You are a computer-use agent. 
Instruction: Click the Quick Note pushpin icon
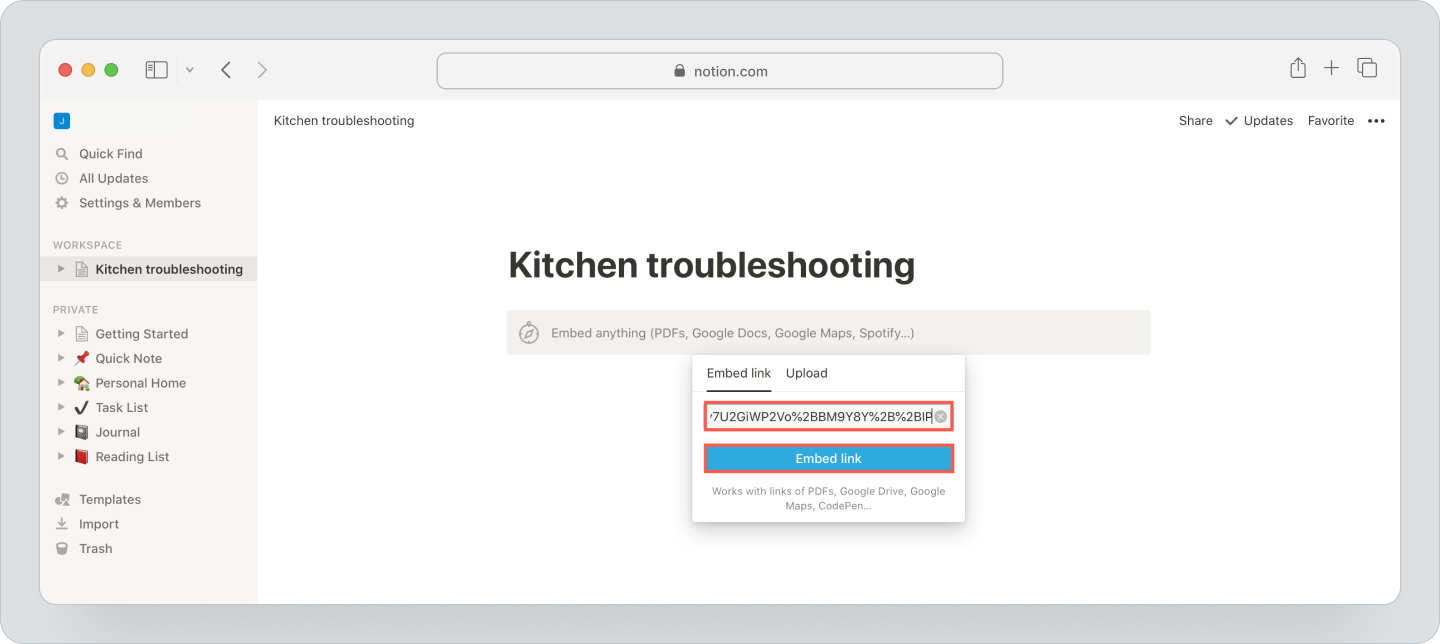80,357
